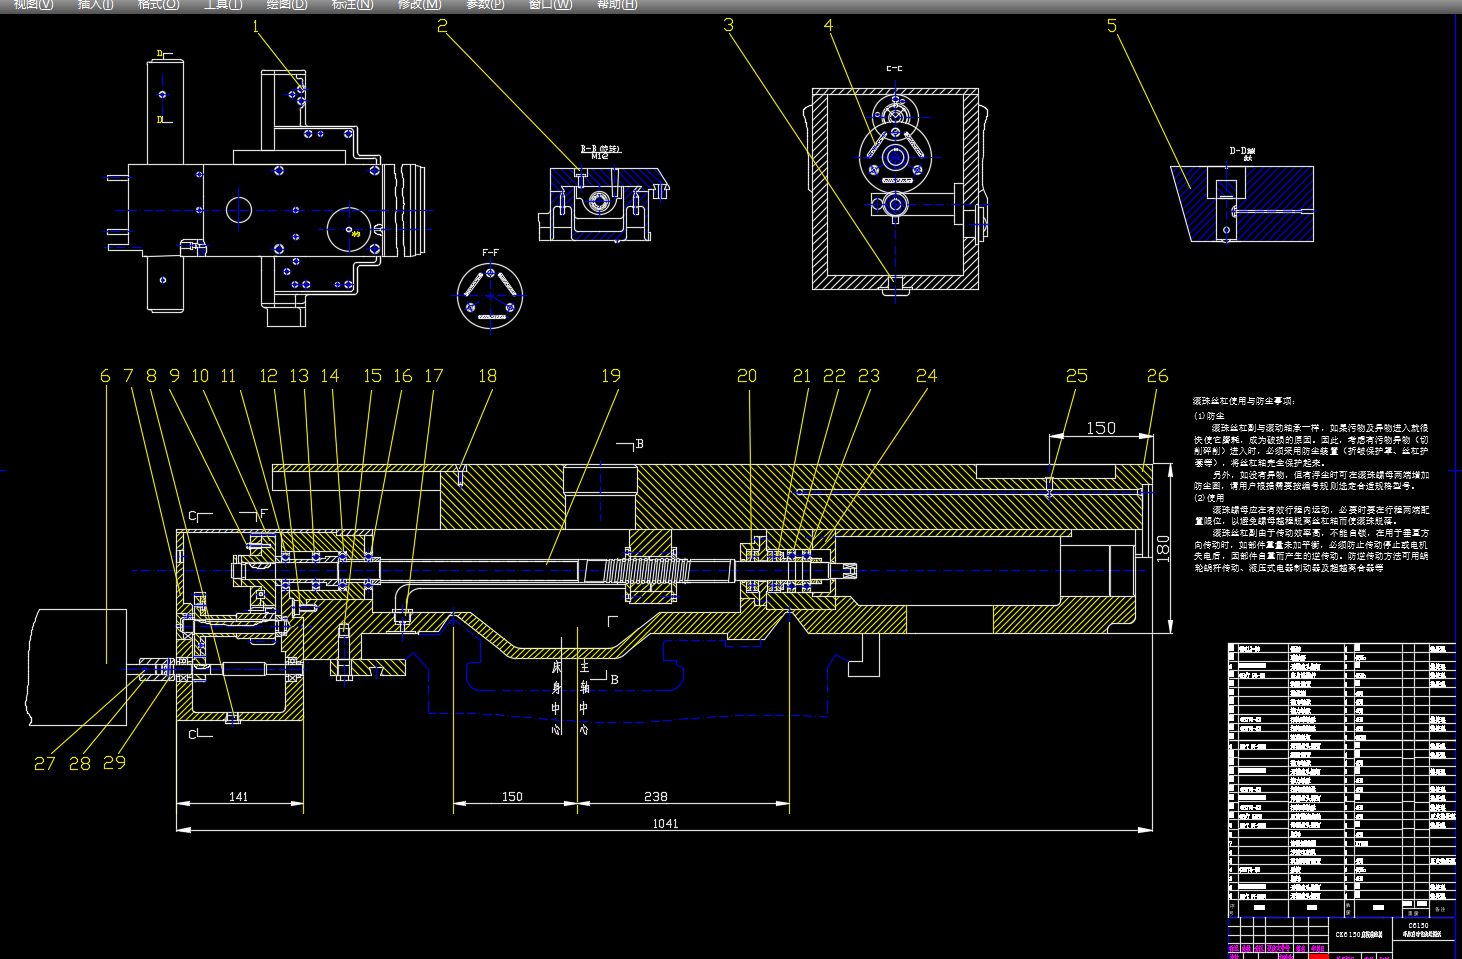Open the 插入(I) menu

tap(95, 5)
